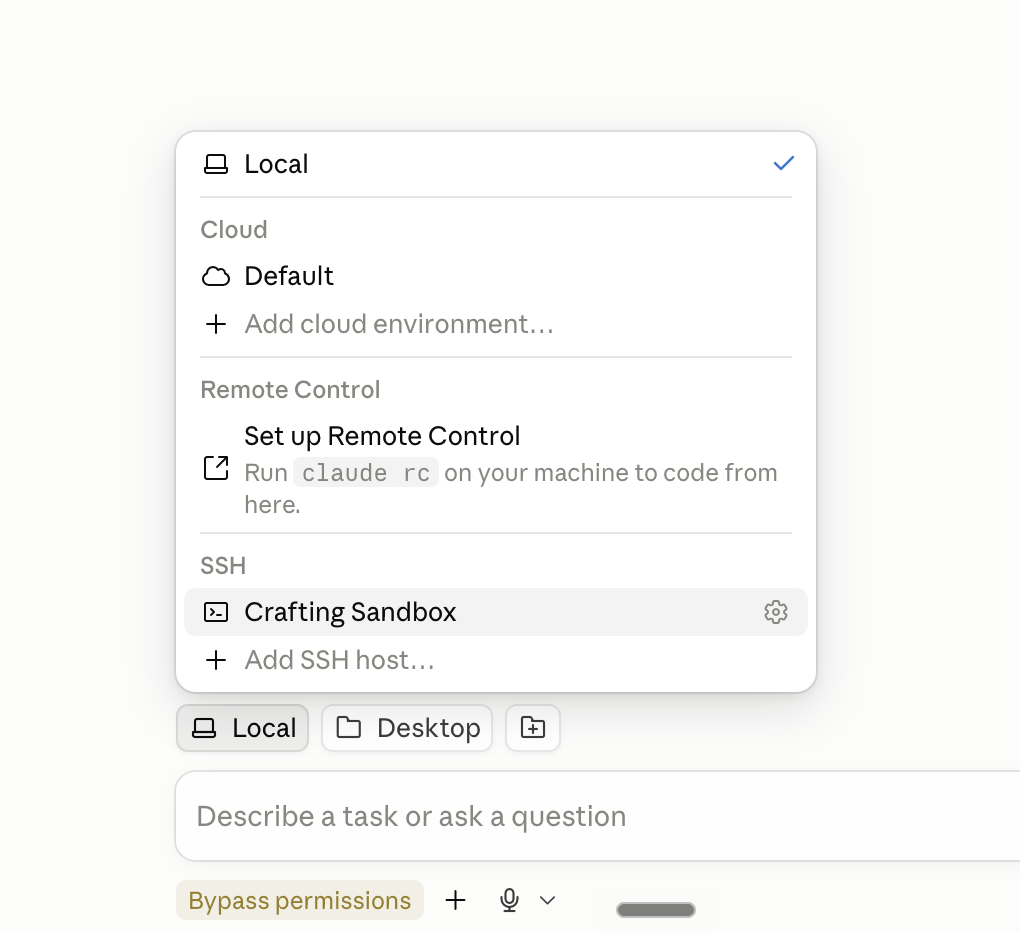Click the laptop icon next to Local entry
This screenshot has height=932, width=1020.
(216, 164)
